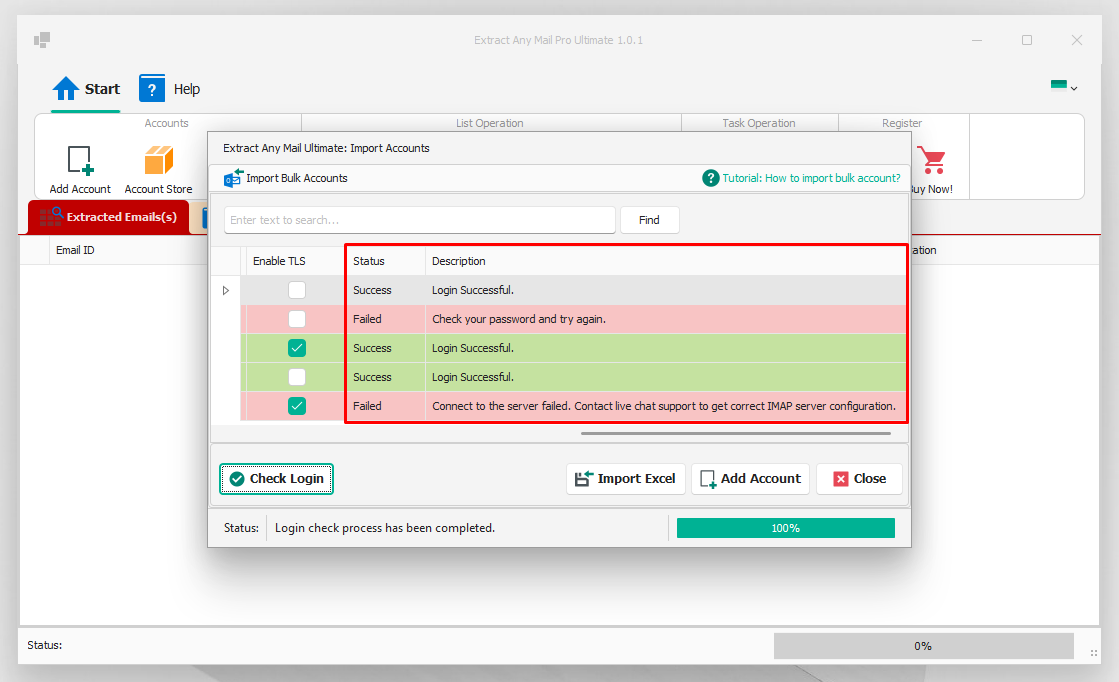
Task: Enable TLS for first Success row
Action: pos(297,290)
